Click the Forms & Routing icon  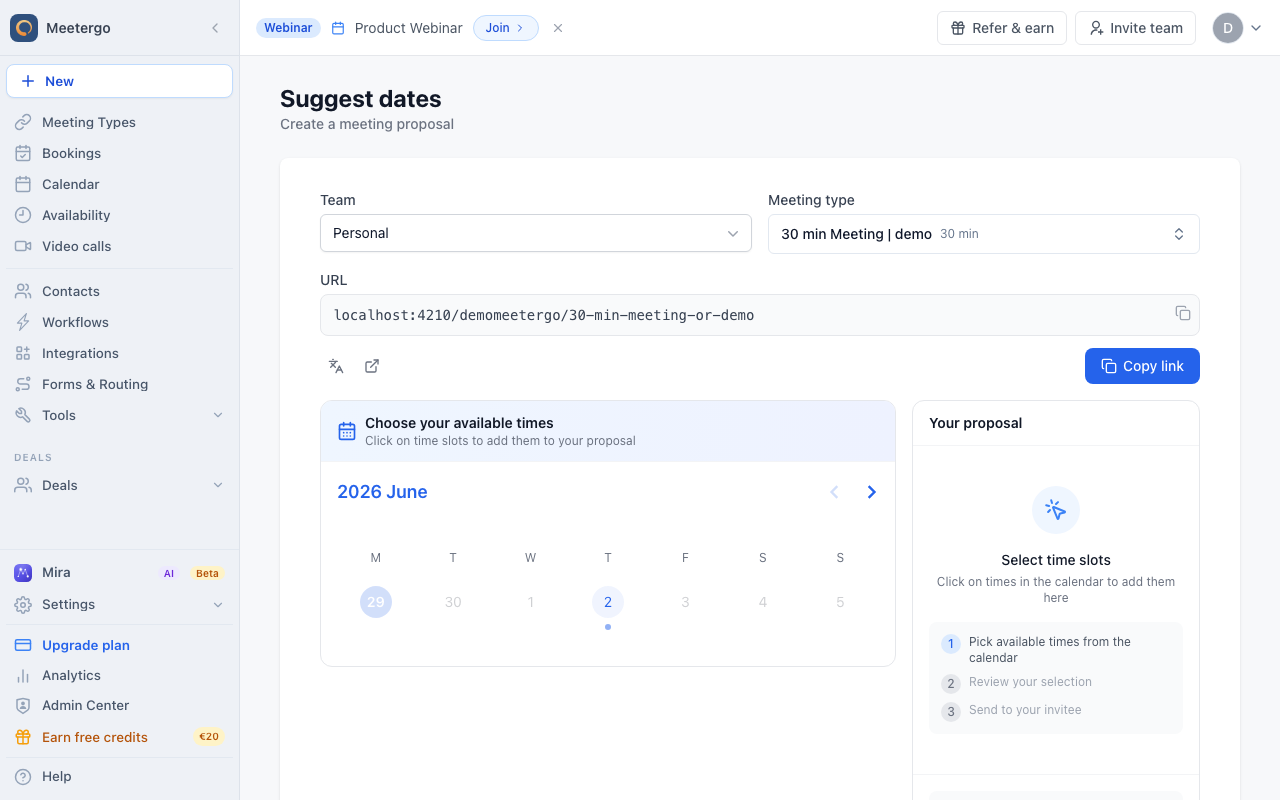pos(23,384)
